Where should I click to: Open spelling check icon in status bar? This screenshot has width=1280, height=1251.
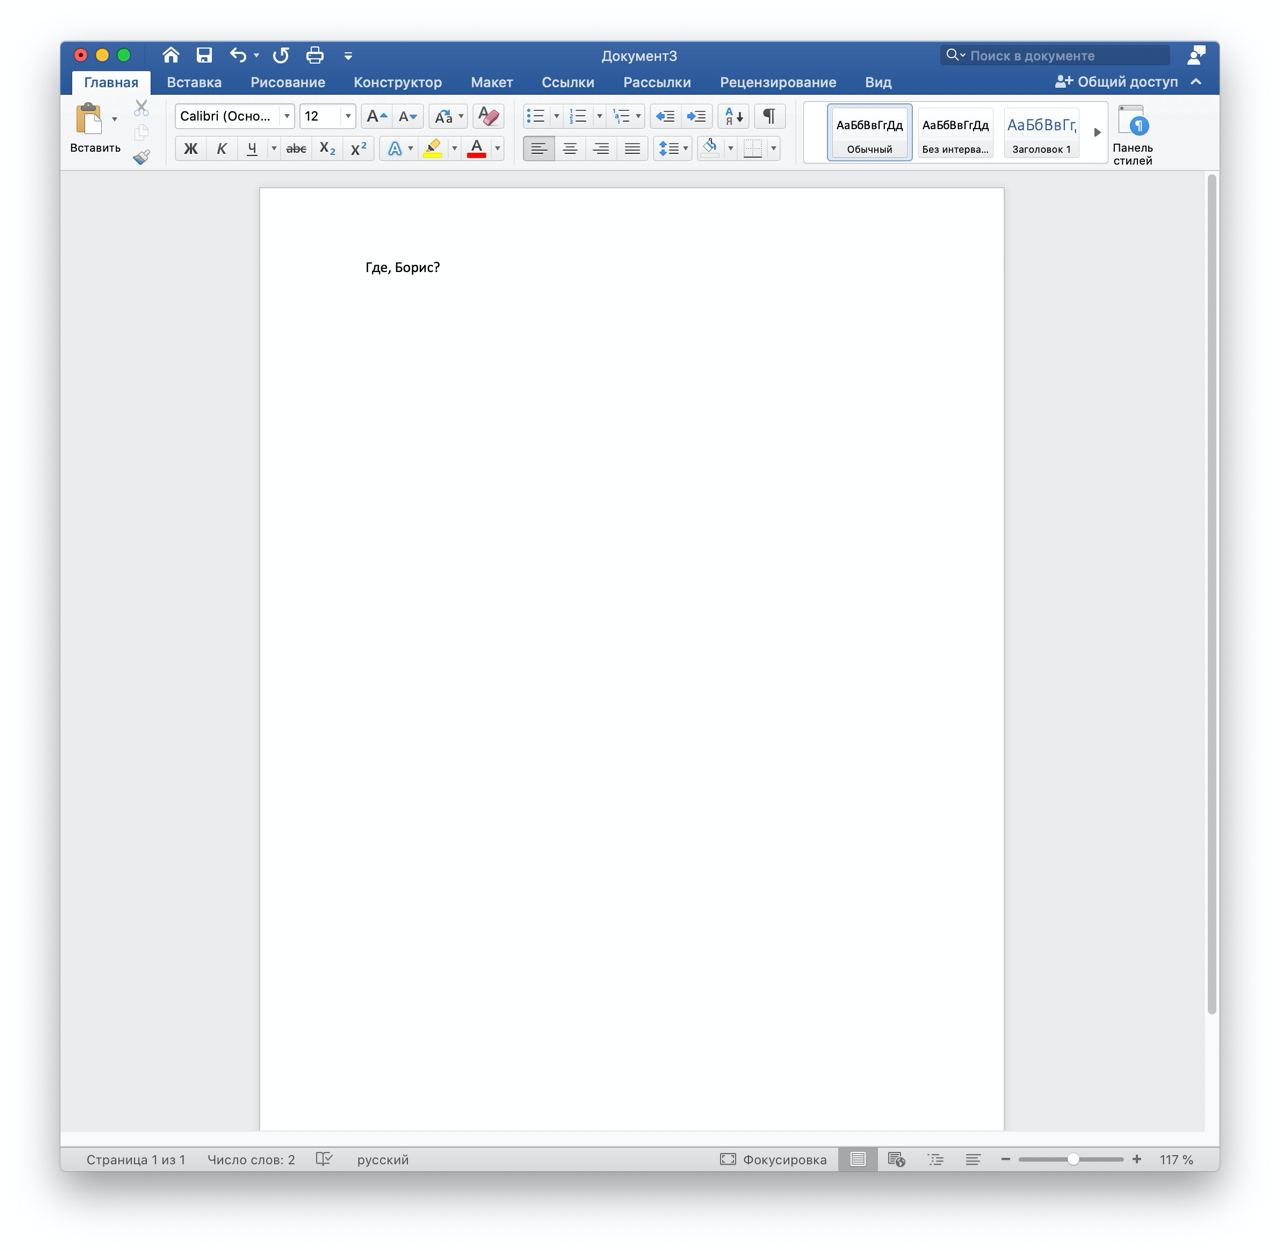(324, 1160)
